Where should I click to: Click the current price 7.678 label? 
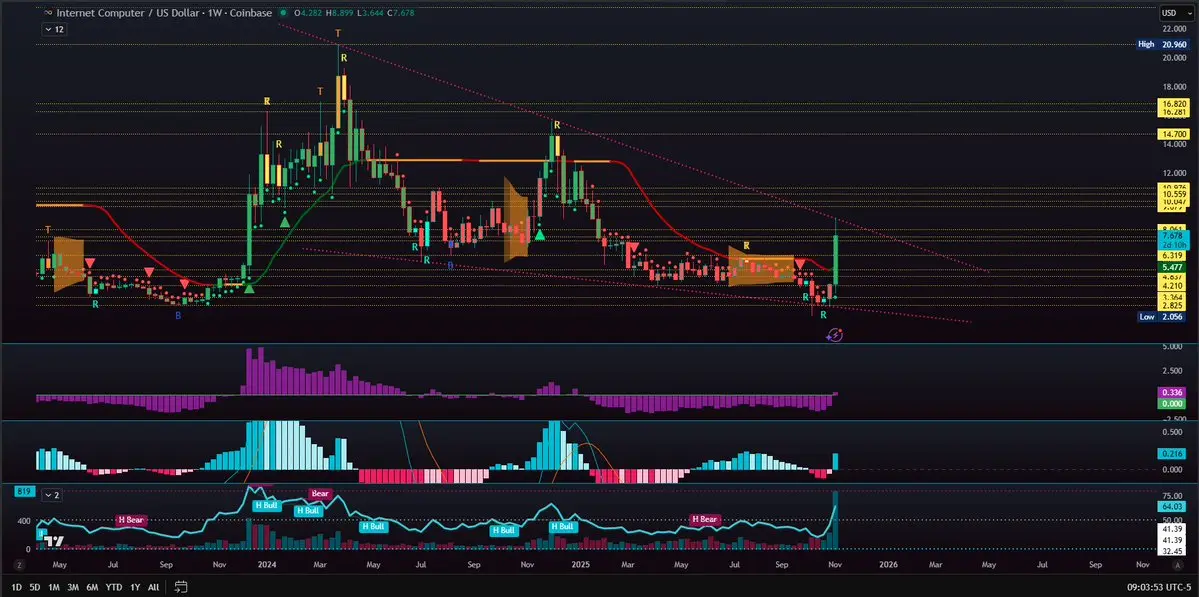click(x=1174, y=237)
